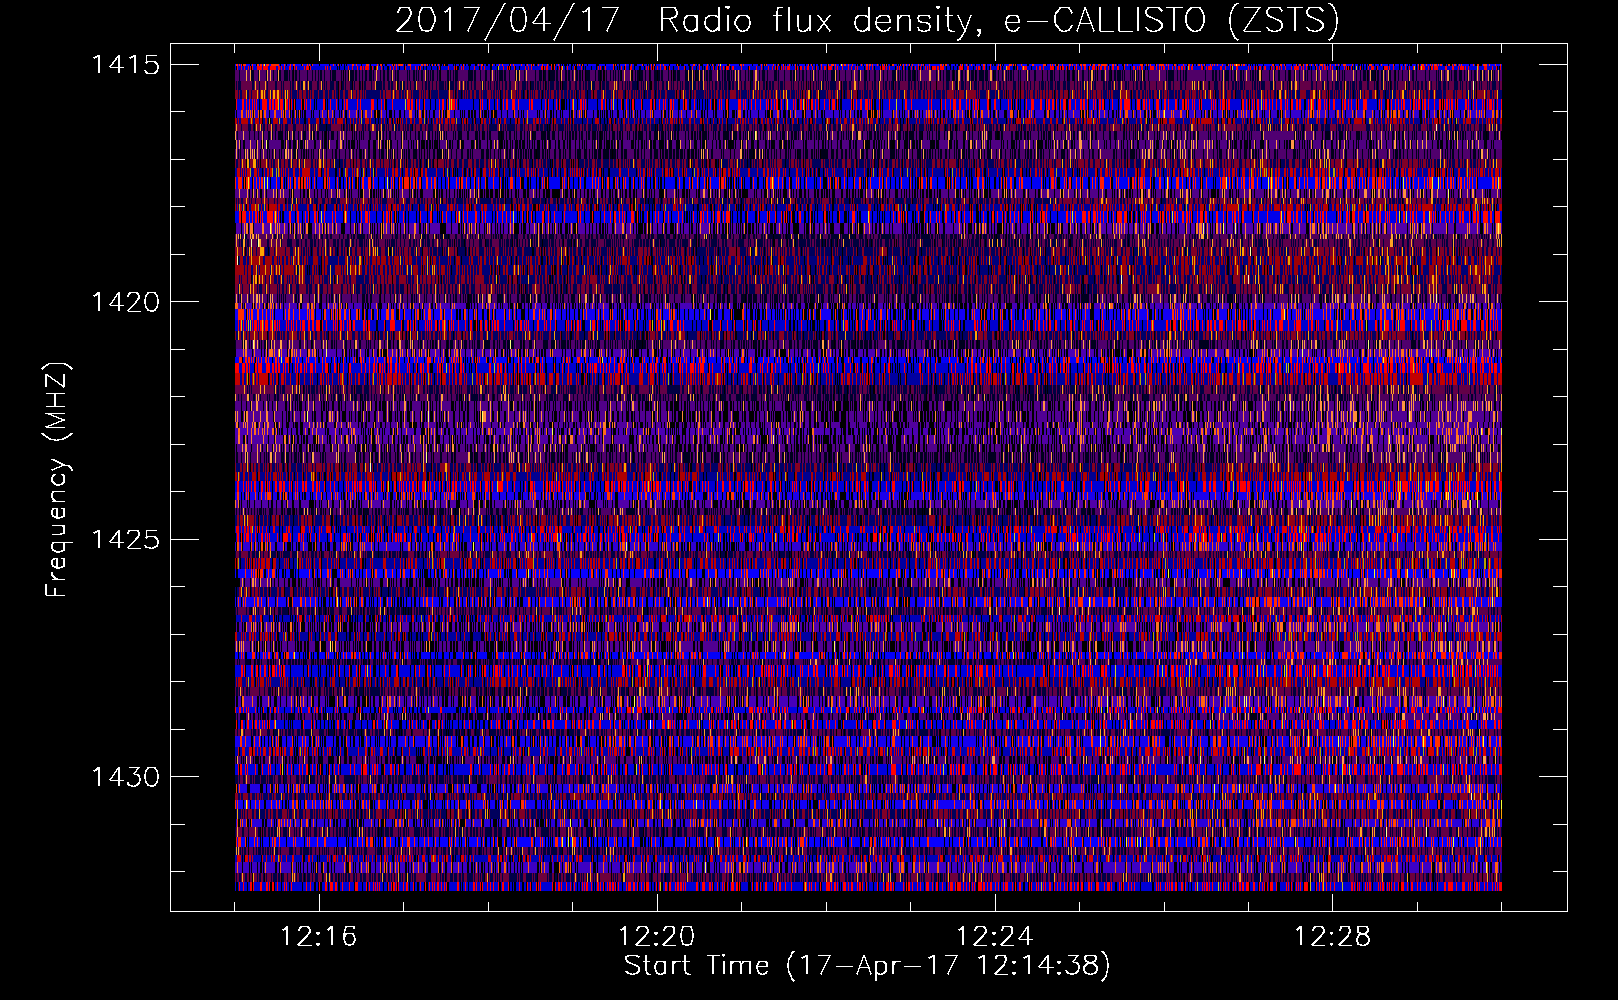Select the 1425 frequency axis label
The height and width of the screenshot is (1000, 1618).
point(125,540)
